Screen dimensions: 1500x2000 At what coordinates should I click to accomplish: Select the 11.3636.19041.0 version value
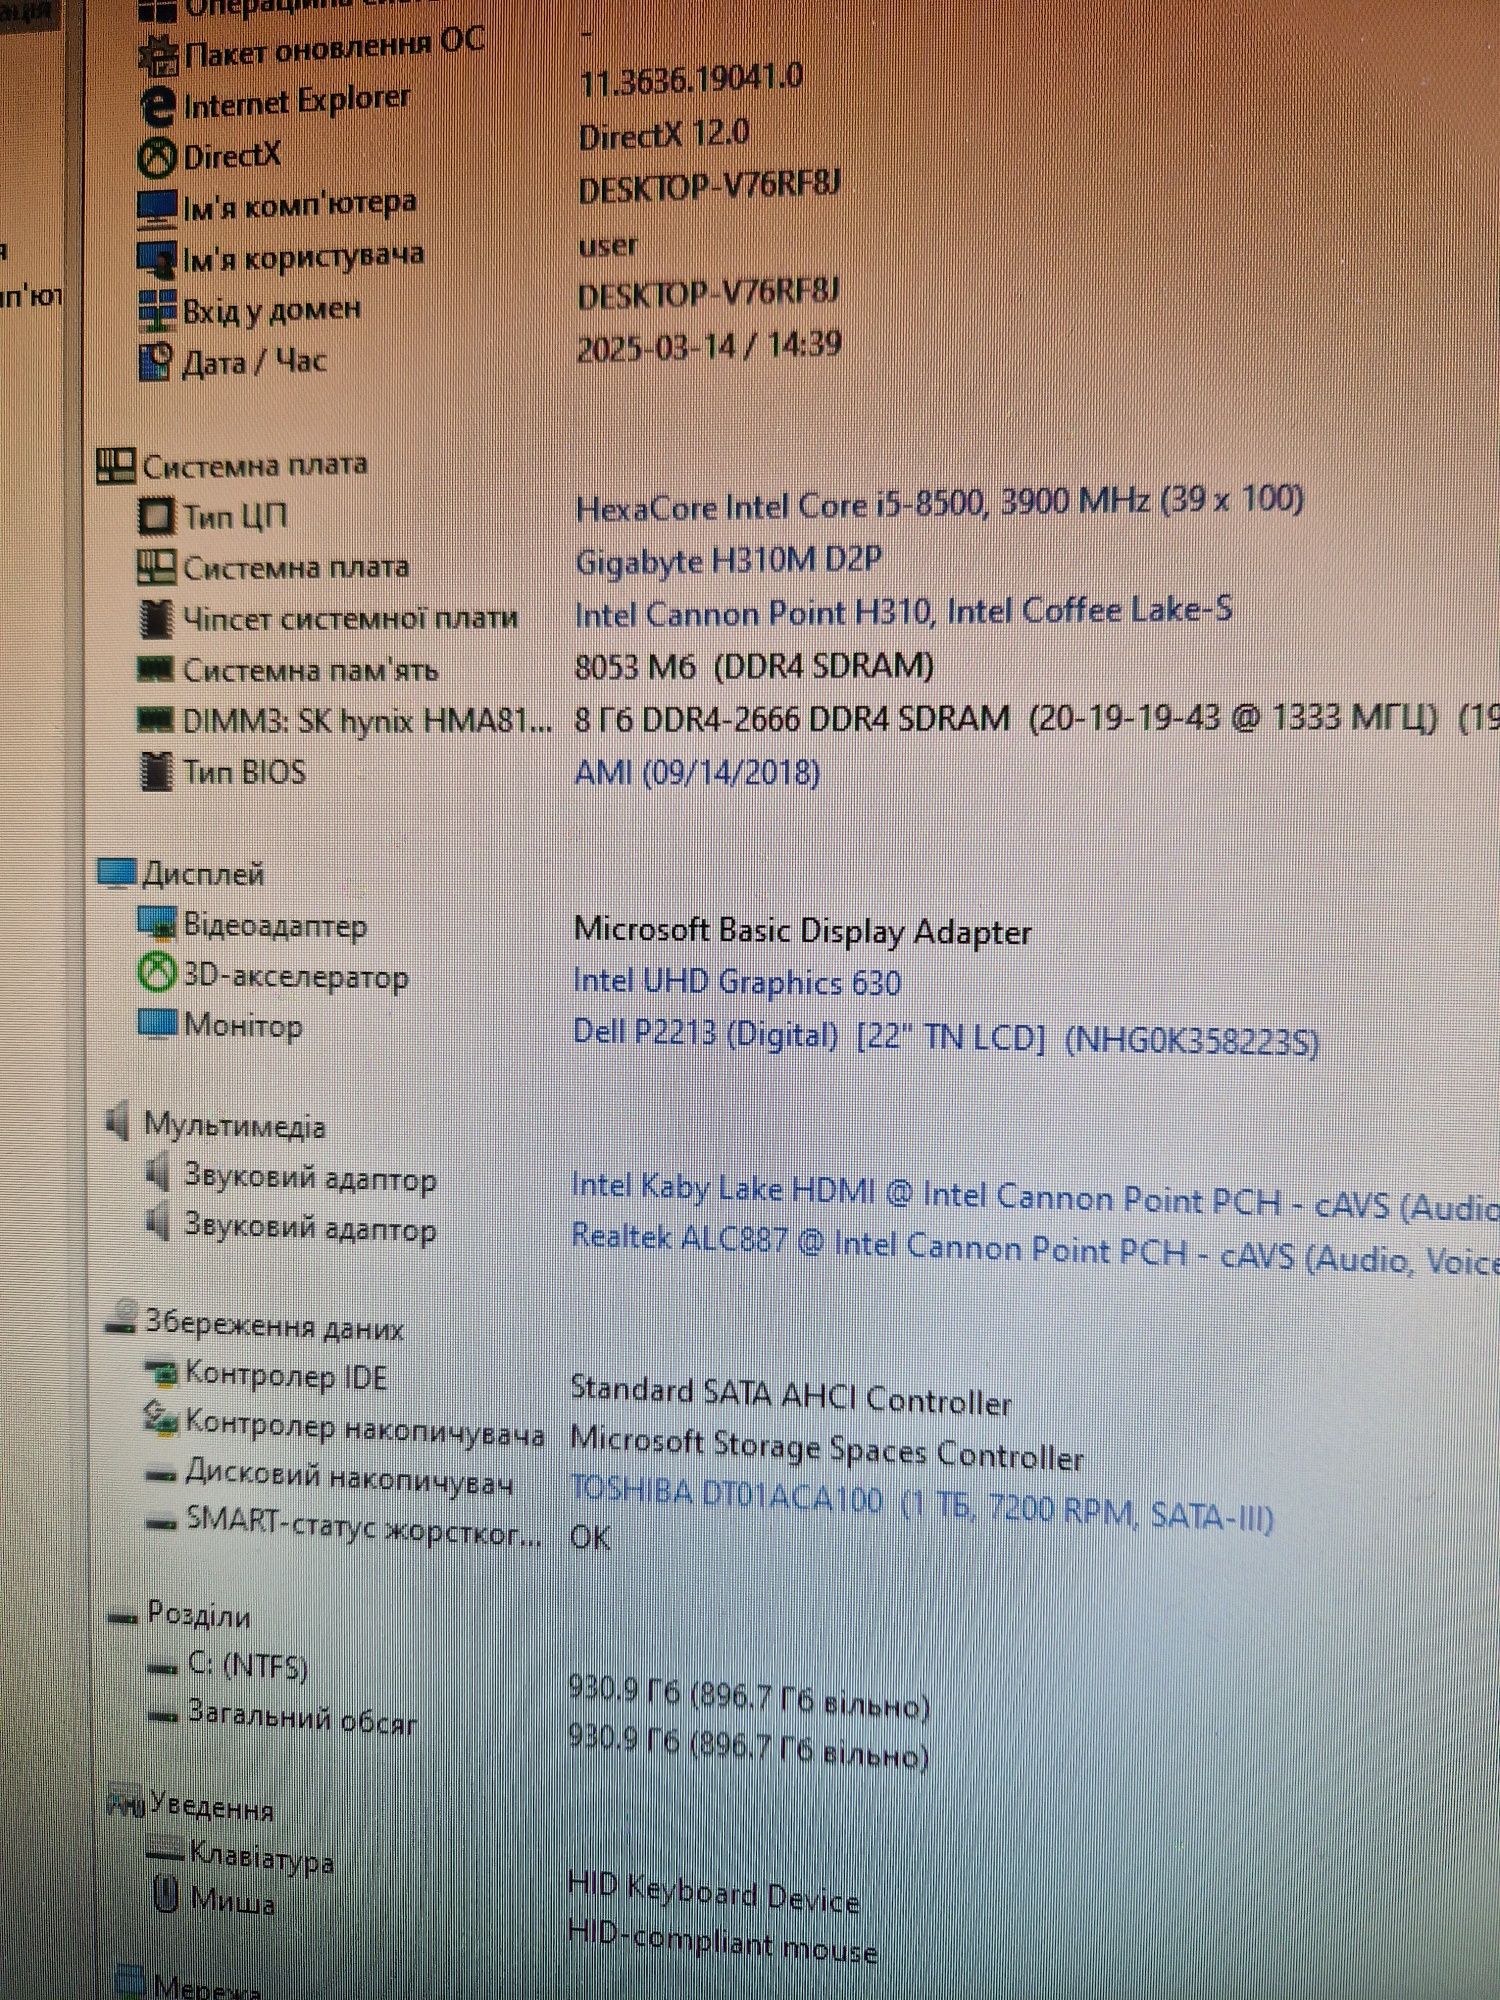pos(692,80)
